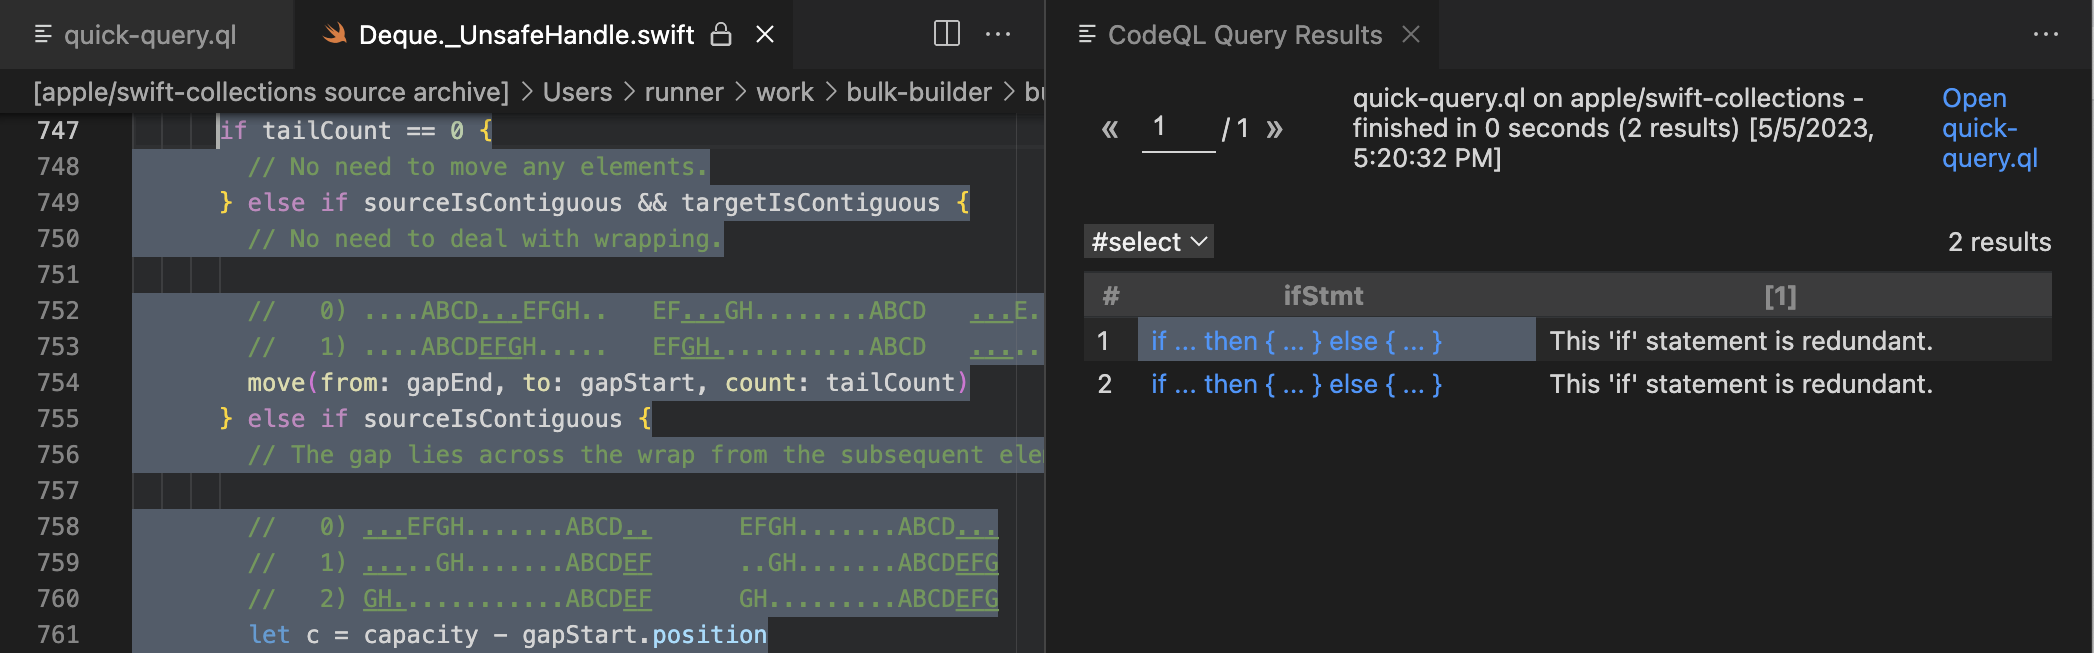Select the Users breadcrumb segment
Viewport: 2094px width, 653px height.
pos(577,92)
